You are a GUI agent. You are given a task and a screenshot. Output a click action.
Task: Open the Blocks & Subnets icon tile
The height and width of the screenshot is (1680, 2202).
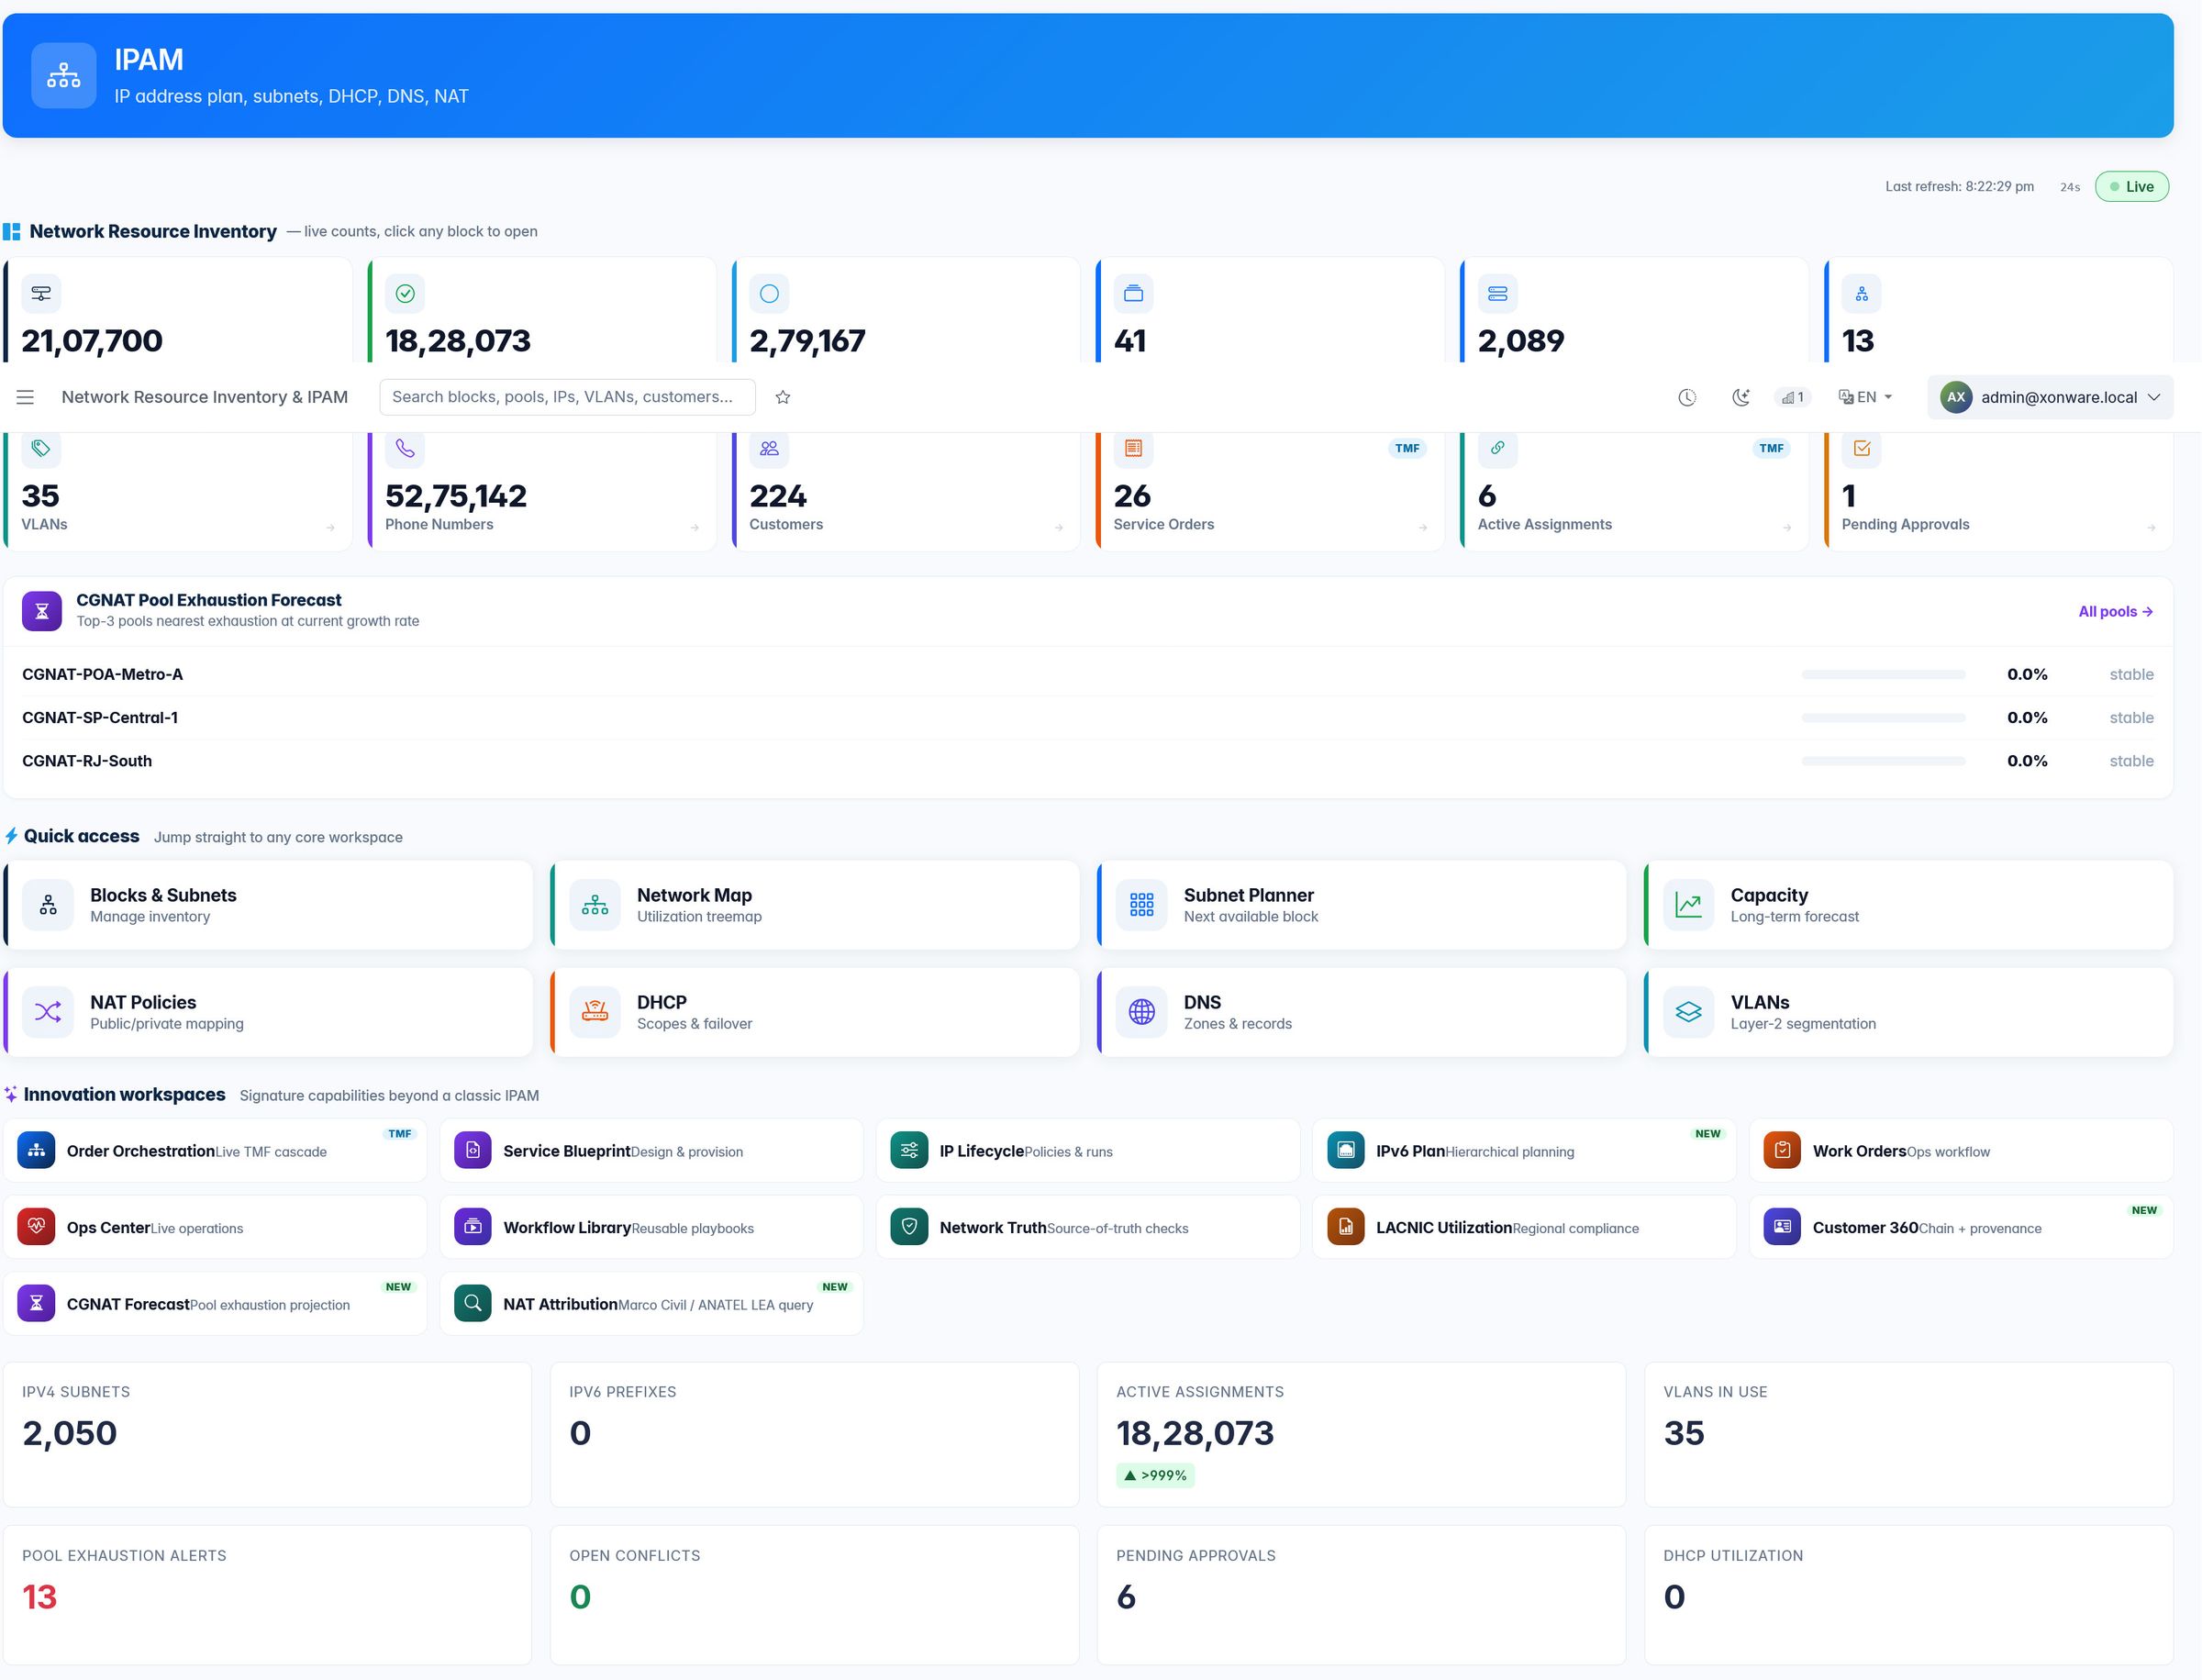pos(48,905)
